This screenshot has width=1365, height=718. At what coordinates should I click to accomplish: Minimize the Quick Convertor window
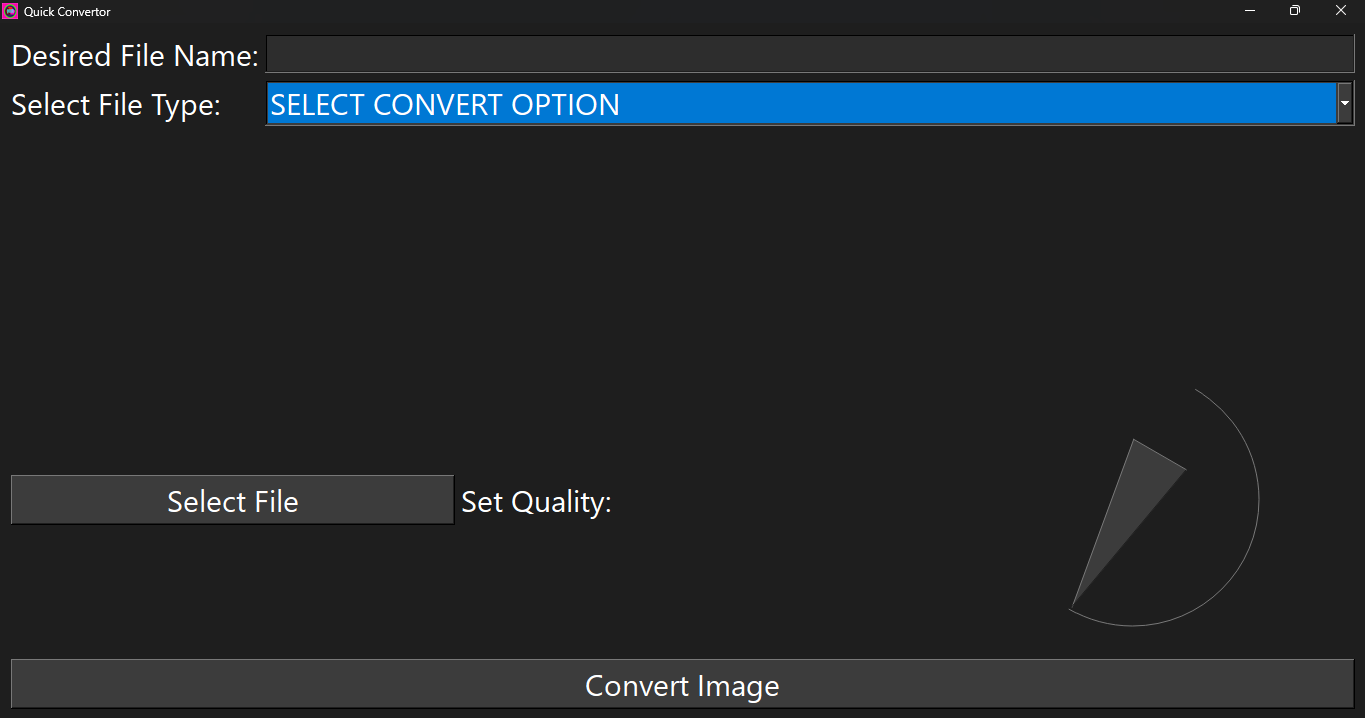[1250, 11]
